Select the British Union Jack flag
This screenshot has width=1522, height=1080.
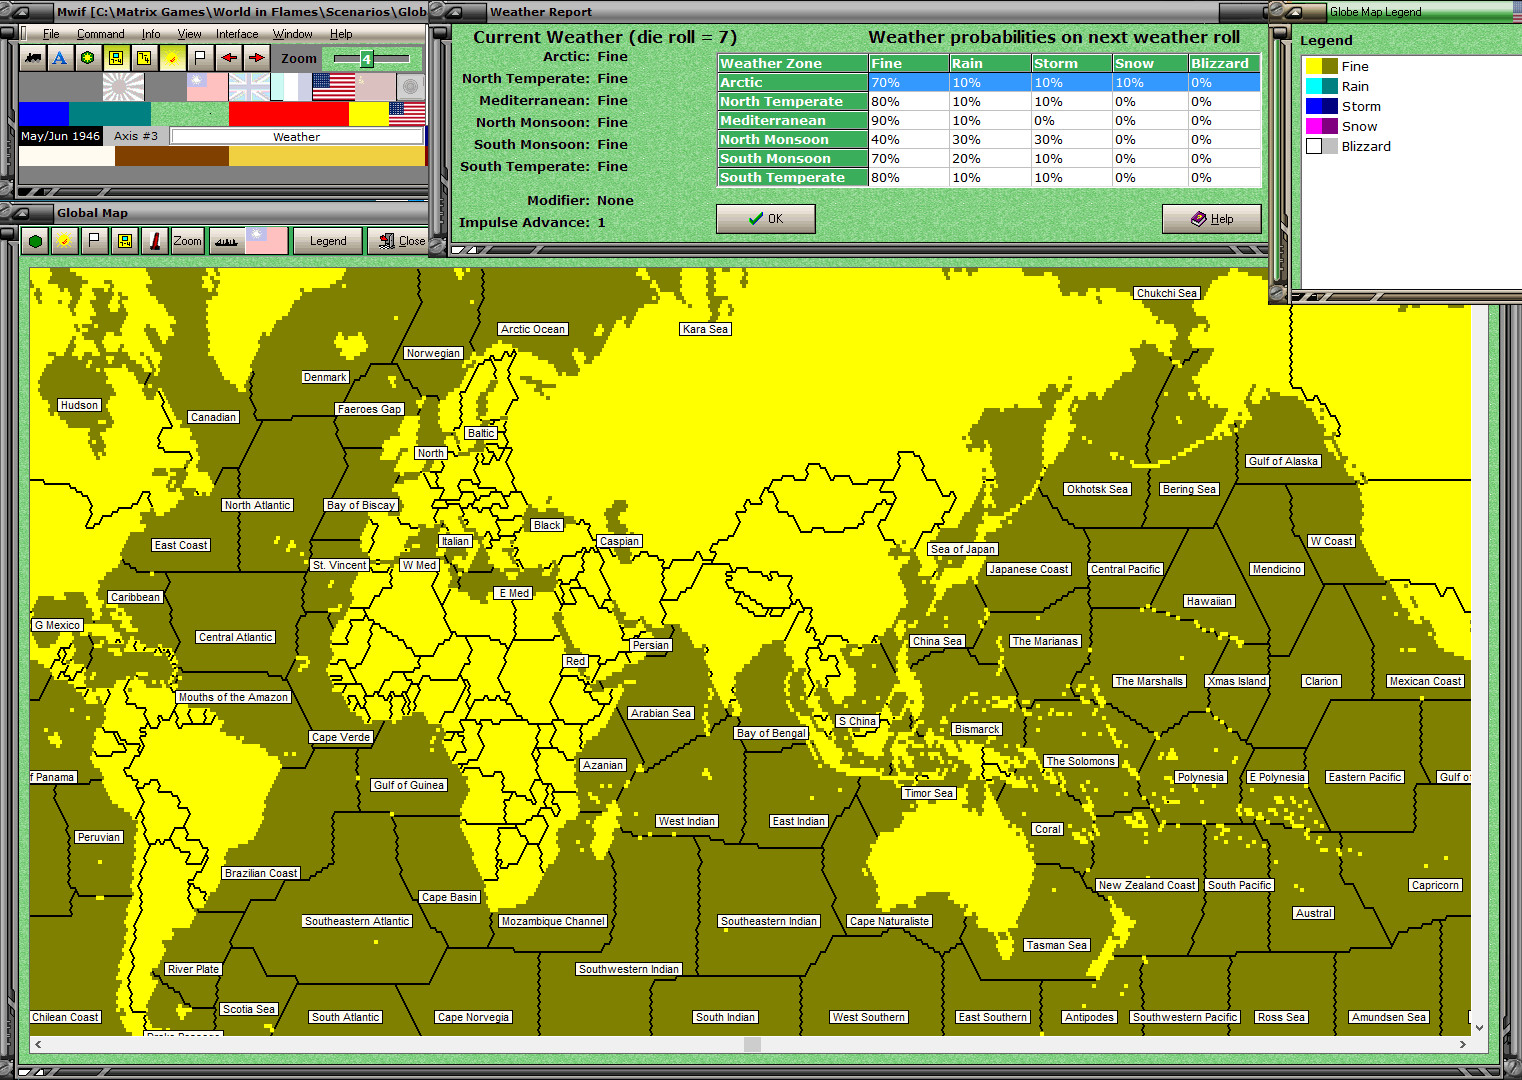tap(249, 87)
